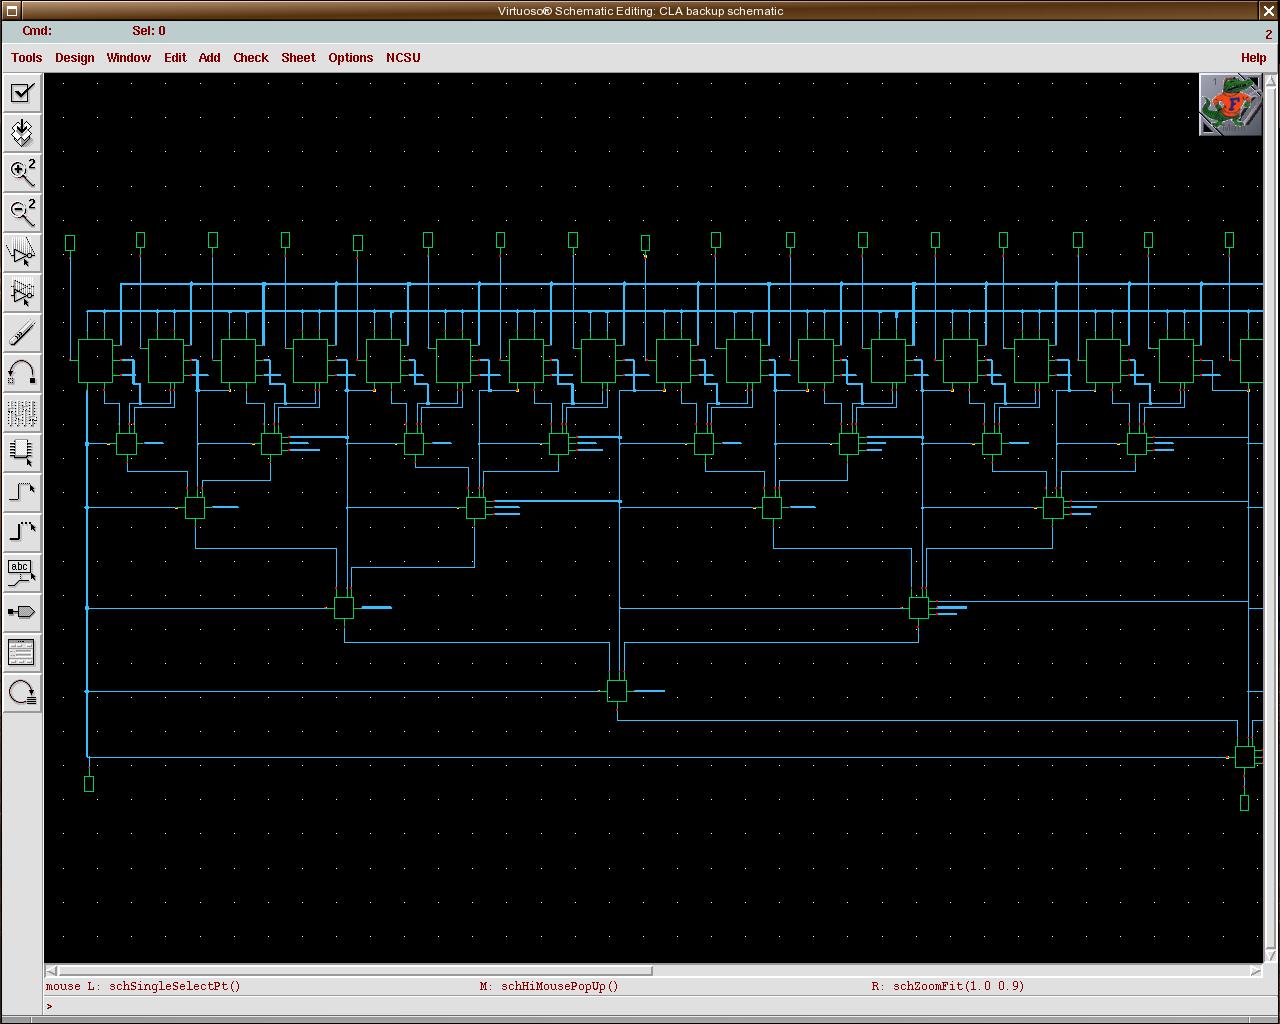Zoom out by 2 with magnifier icon
Screen dimensions: 1280x1024
click(x=22, y=212)
